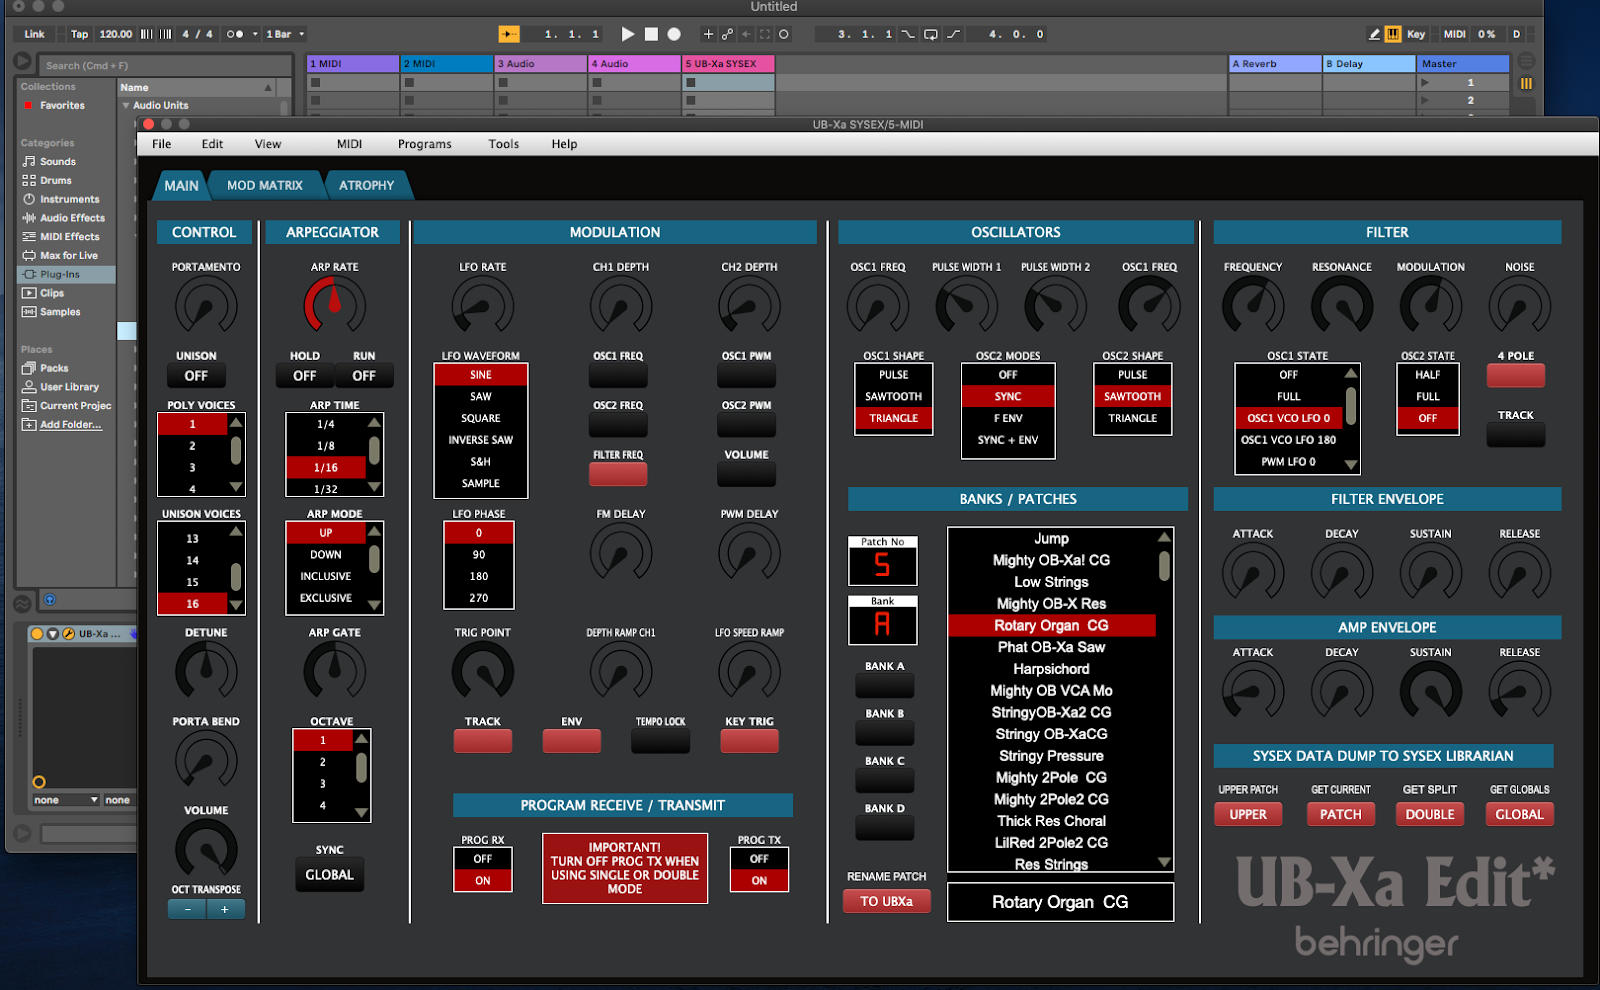Open the Programs menu
The image size is (1600, 990).
coord(425,144)
